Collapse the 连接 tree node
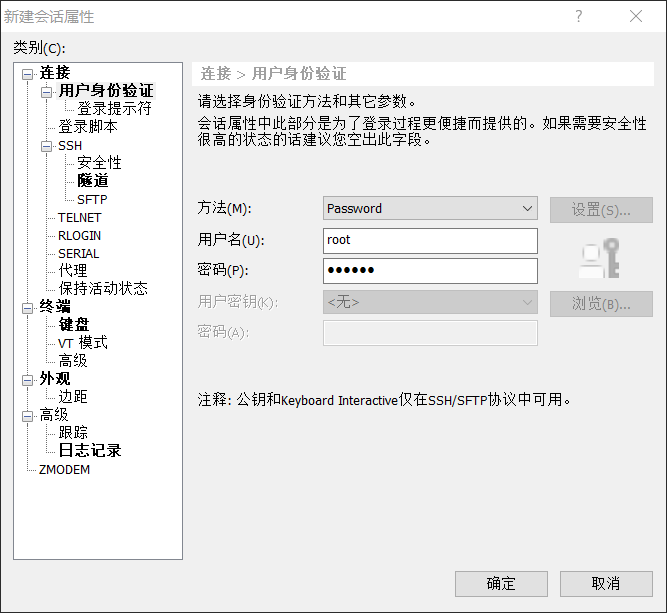667x613 pixels. [28, 74]
